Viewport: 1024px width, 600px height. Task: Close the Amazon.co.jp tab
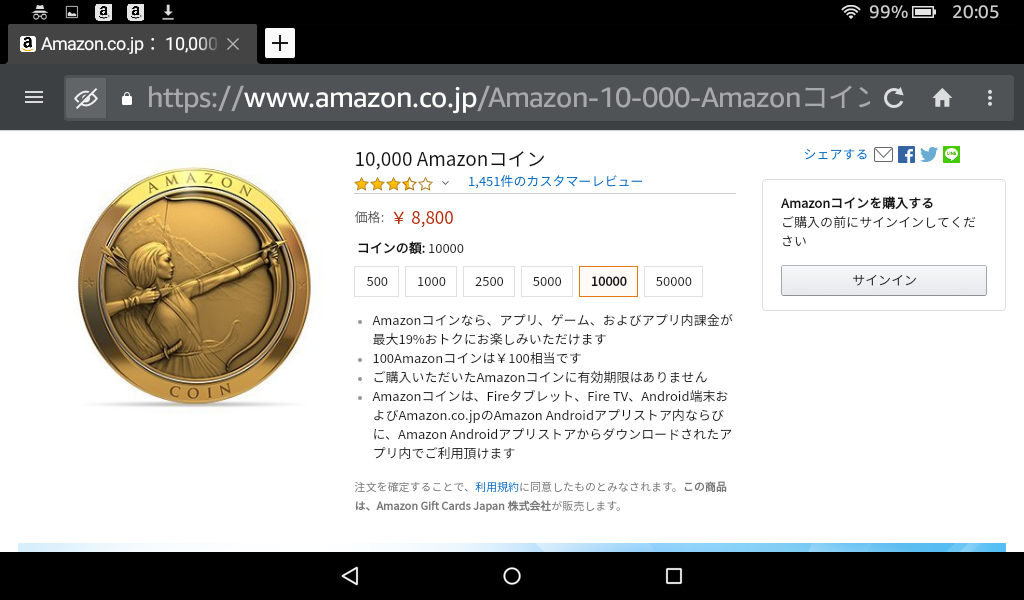(232, 44)
